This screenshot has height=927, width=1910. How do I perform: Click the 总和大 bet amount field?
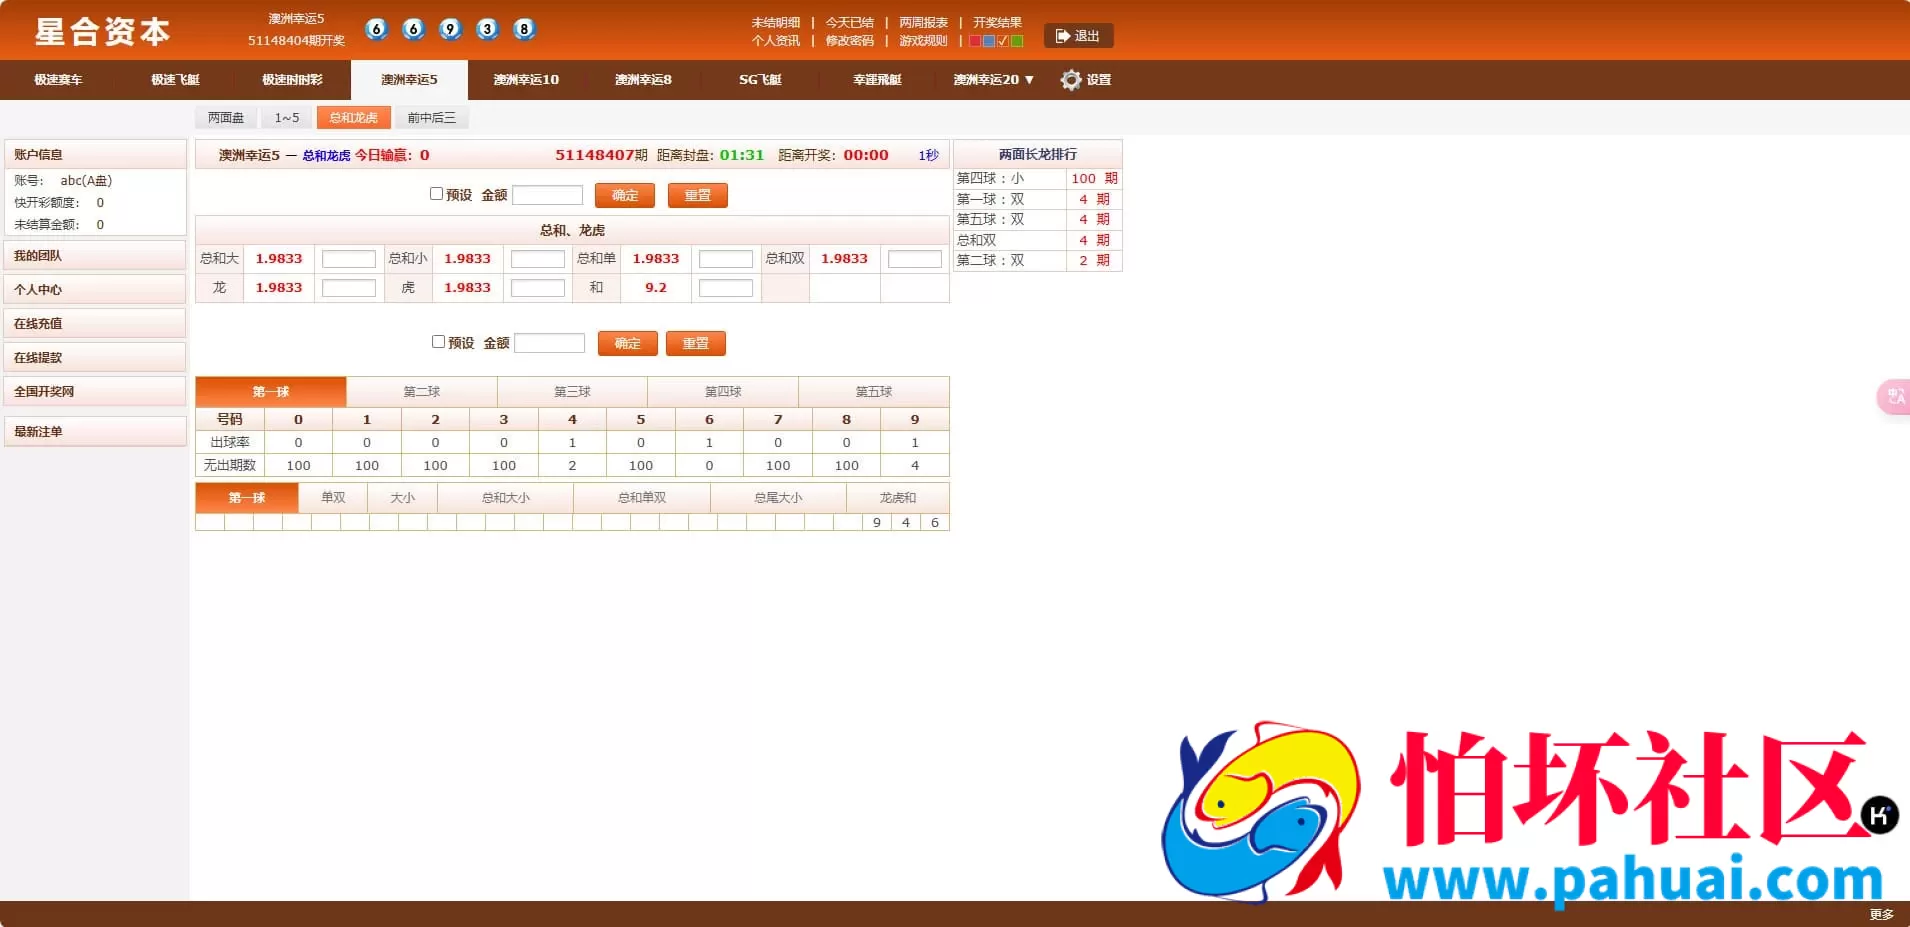click(348, 259)
